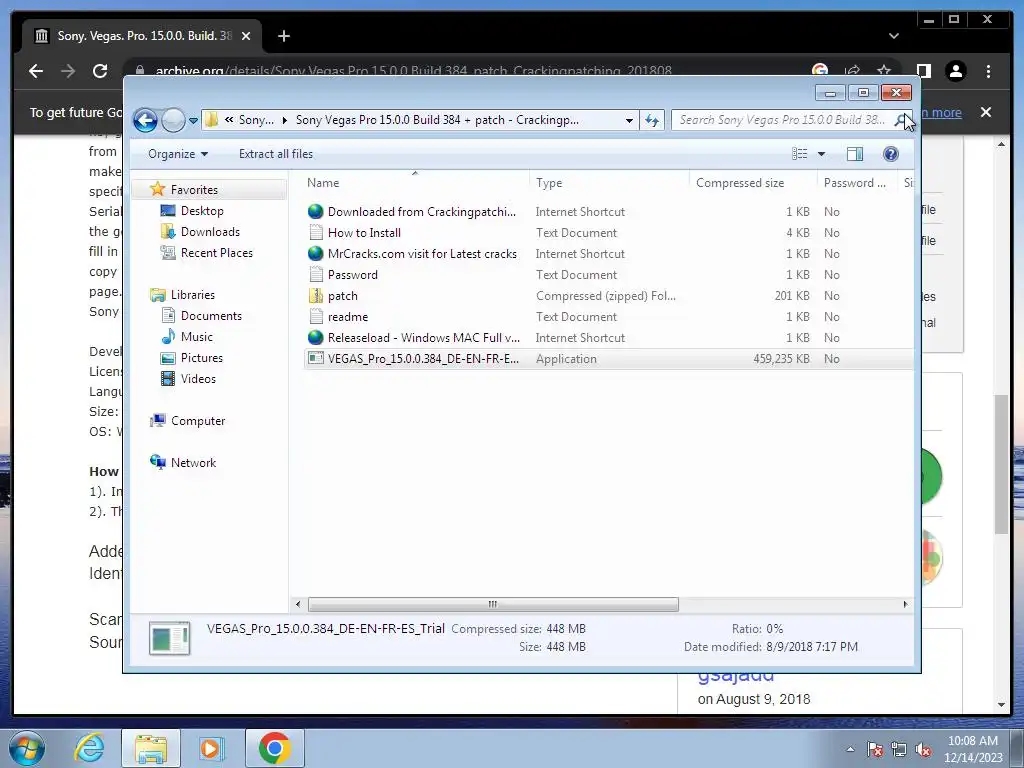Screen dimensions: 1024x768
Task: Reload the archive.org page in Chrome
Action: tap(100, 71)
